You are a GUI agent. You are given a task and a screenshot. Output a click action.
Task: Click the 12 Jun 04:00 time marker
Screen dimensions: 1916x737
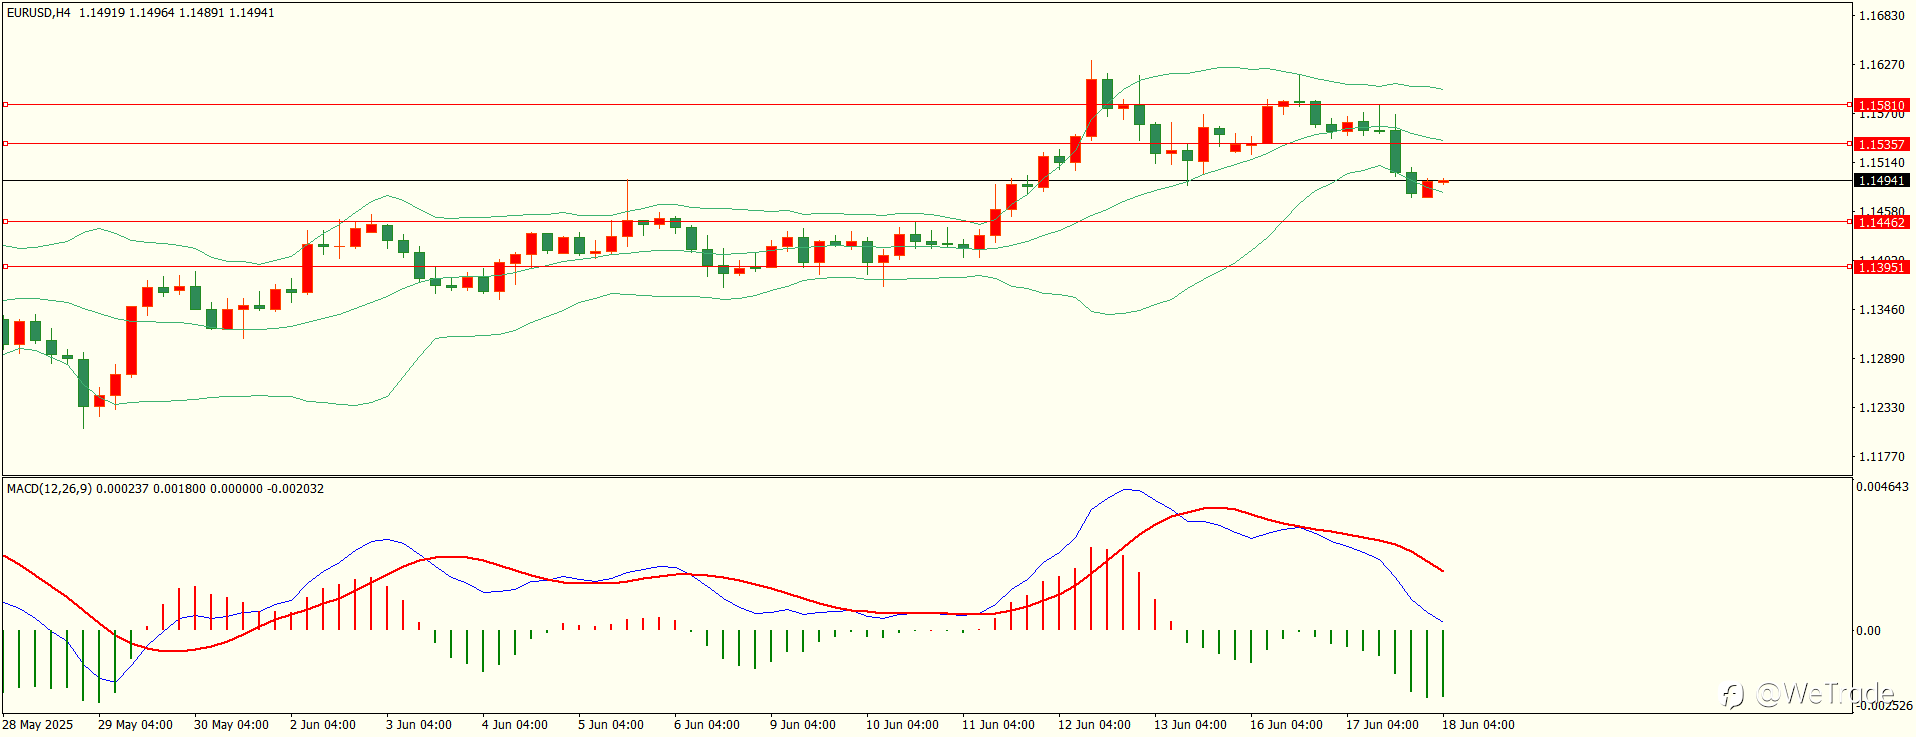(x=1094, y=725)
